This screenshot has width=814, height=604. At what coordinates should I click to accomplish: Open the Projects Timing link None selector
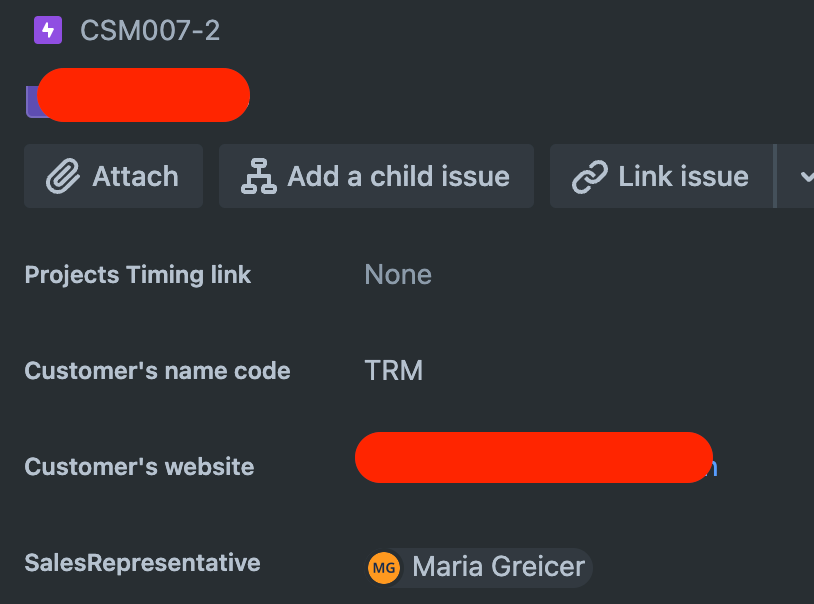[x=397, y=274]
